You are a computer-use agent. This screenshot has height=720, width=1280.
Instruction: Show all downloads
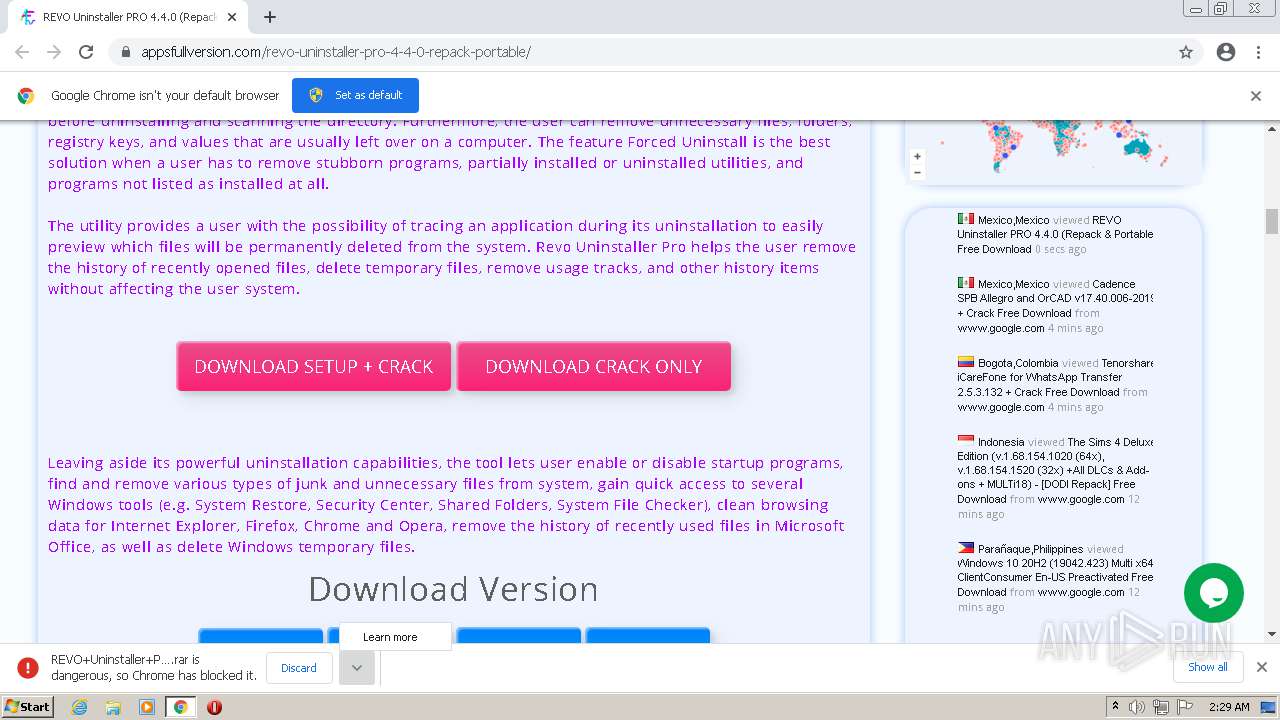1208,667
